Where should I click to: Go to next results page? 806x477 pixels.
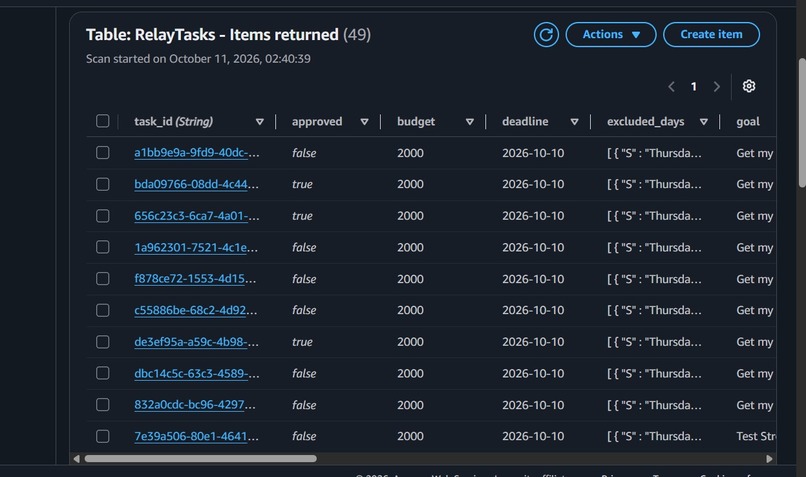(717, 87)
